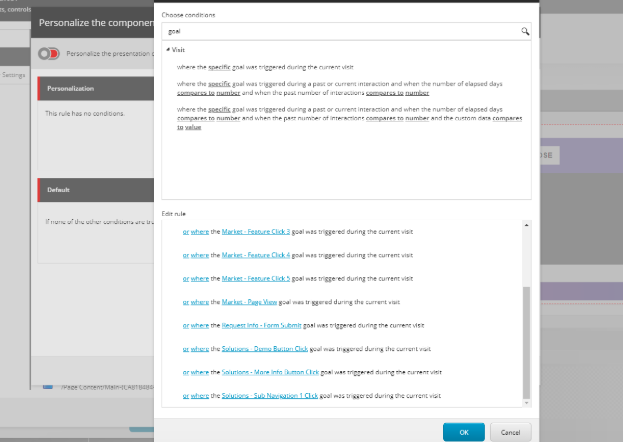Toggle the Personalize the presentation switch
The width and height of the screenshot is (624, 442).
[49, 53]
